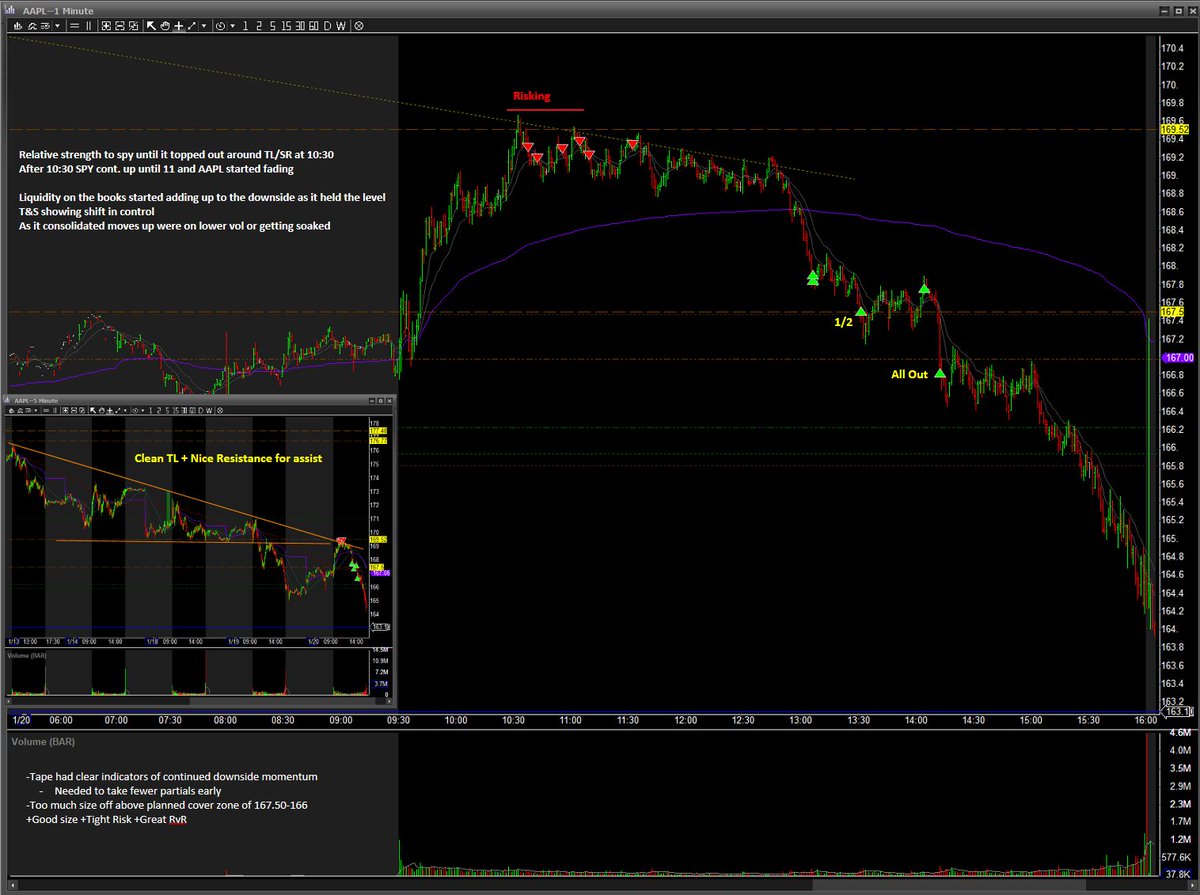
Task: Open indicators icon in 5 Minute window toolbar
Action: tap(20, 410)
